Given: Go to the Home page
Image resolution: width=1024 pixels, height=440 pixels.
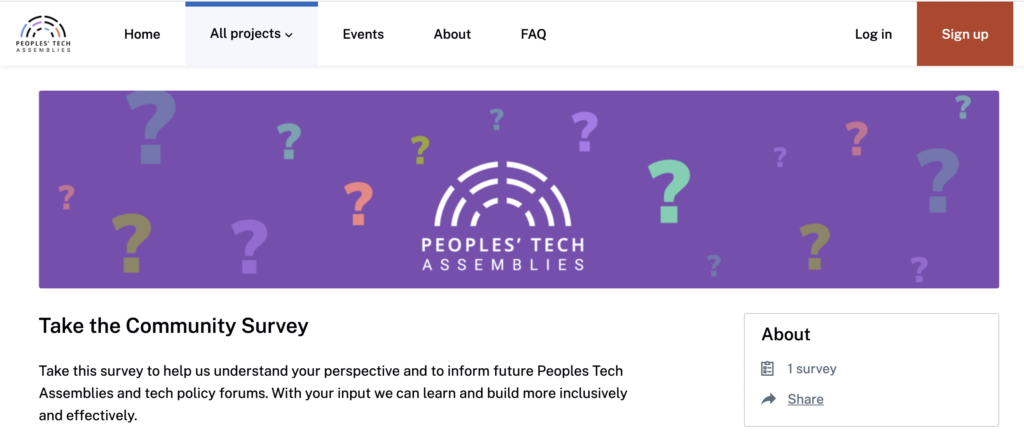Looking at the screenshot, I should (142, 35).
